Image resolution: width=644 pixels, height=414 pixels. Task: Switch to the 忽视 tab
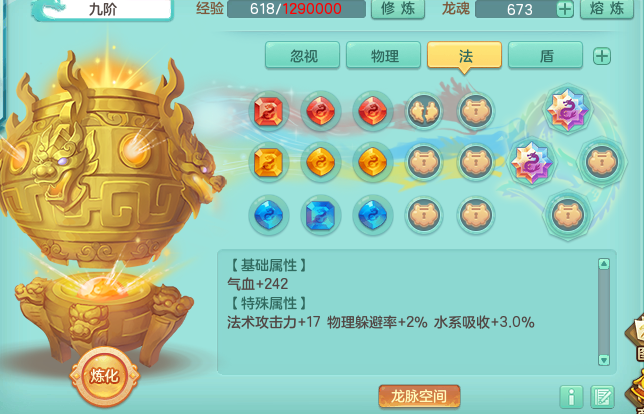click(303, 55)
